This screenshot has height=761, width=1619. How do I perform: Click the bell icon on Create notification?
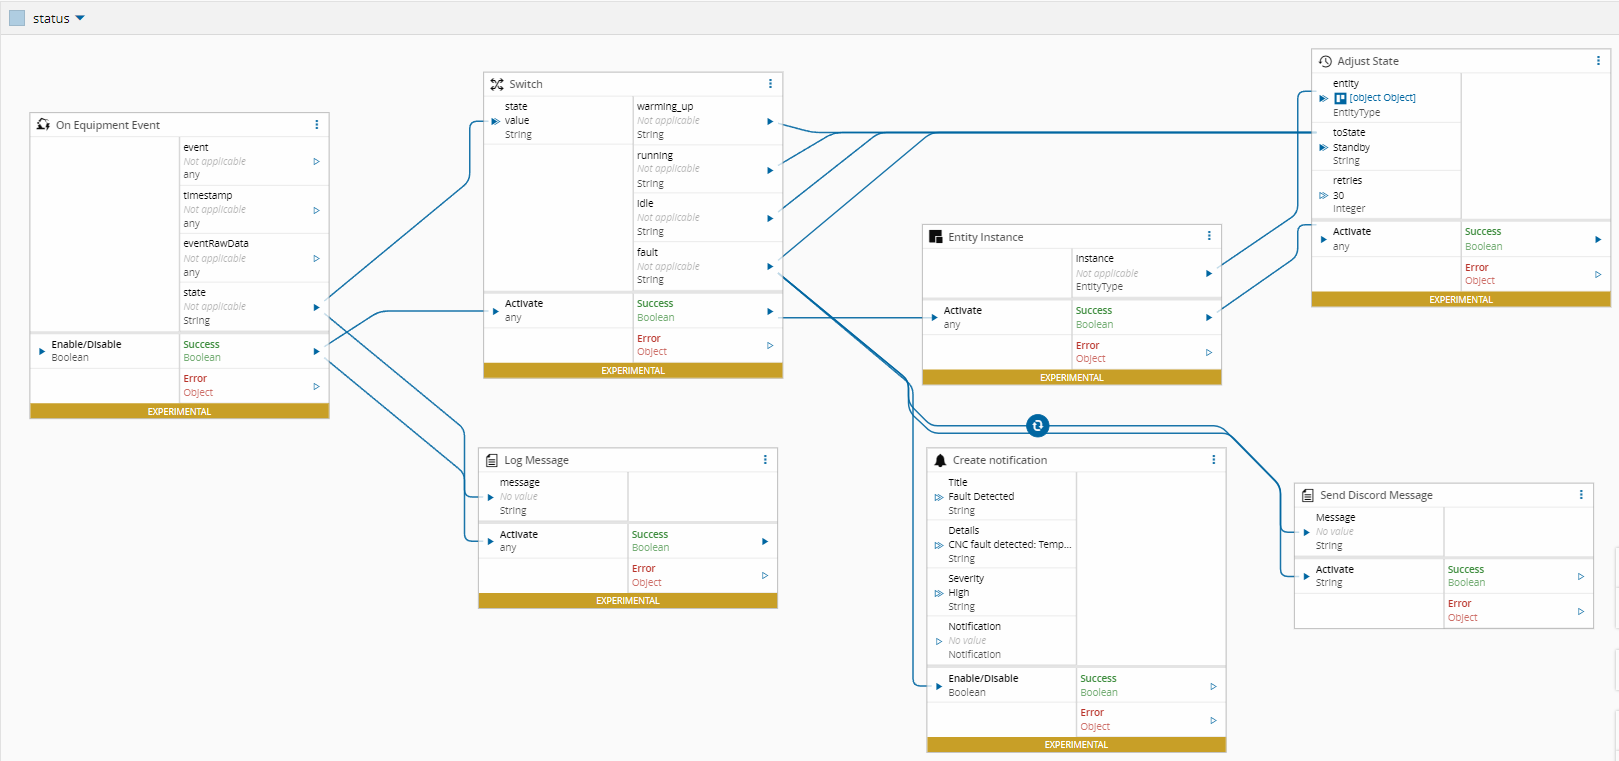(940, 460)
